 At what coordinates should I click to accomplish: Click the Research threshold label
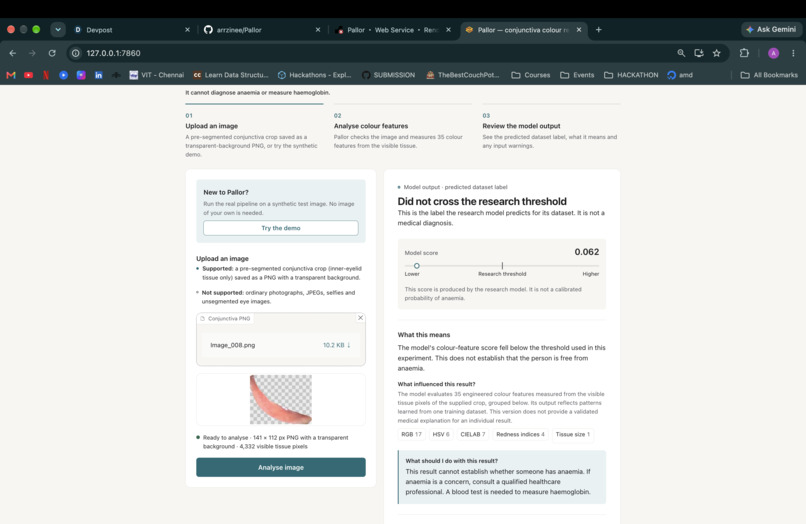(x=502, y=274)
